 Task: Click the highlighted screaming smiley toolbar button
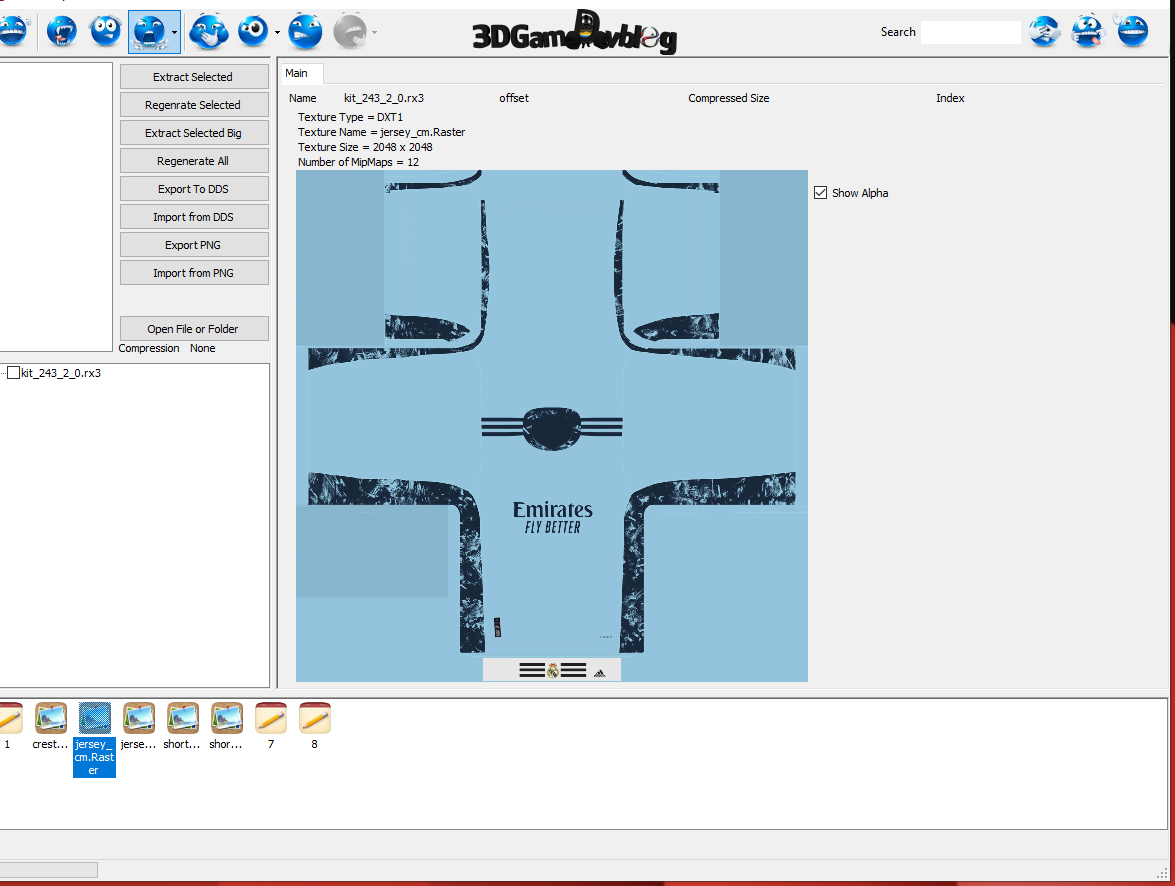pyautogui.click(x=150, y=32)
